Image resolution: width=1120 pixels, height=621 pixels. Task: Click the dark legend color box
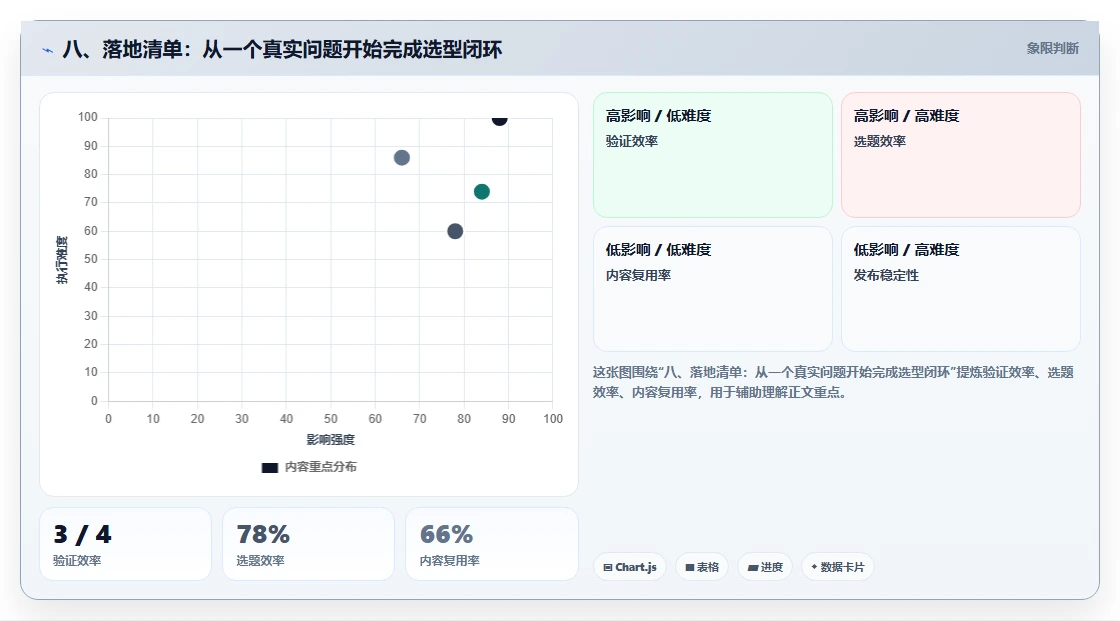point(269,468)
